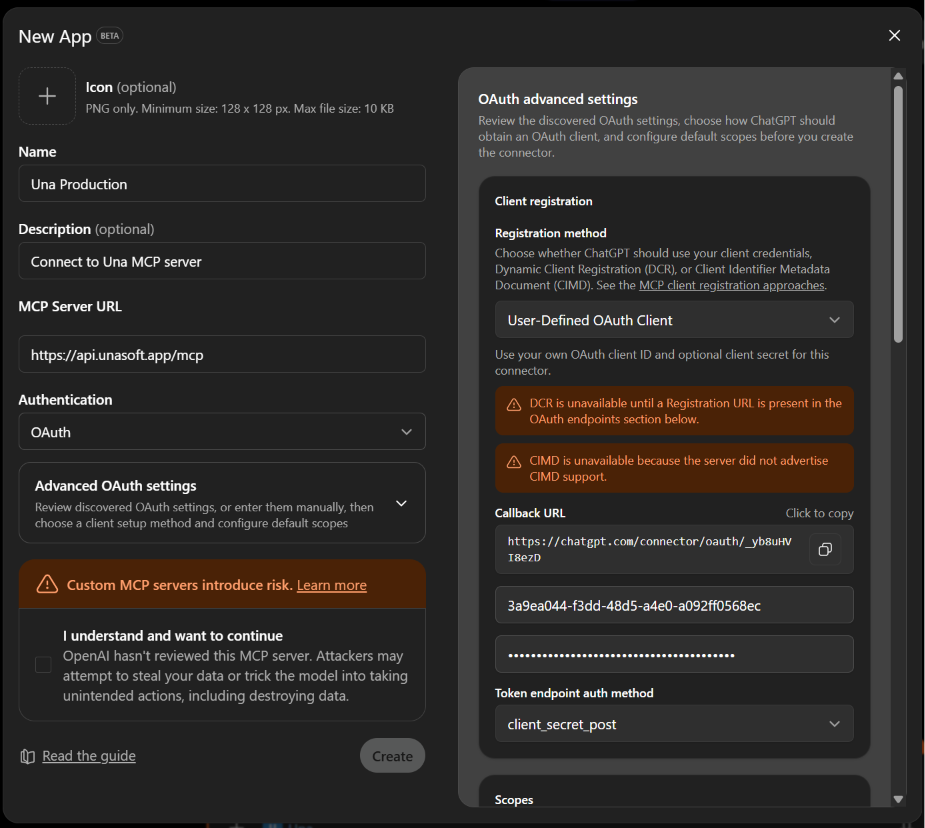
Task: Click the scroll-down arrow of OAuth panel
Action: (x=898, y=800)
